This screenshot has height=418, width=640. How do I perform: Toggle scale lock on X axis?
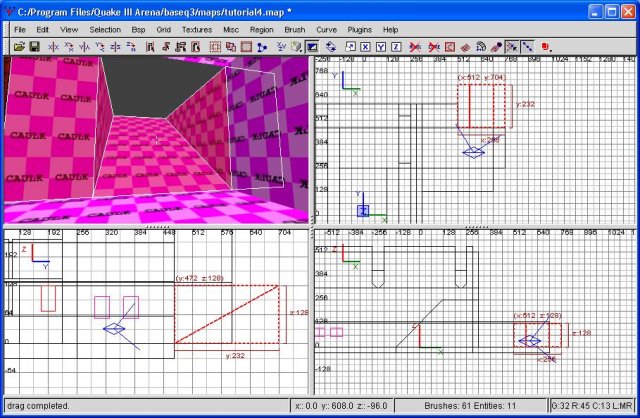[365, 47]
